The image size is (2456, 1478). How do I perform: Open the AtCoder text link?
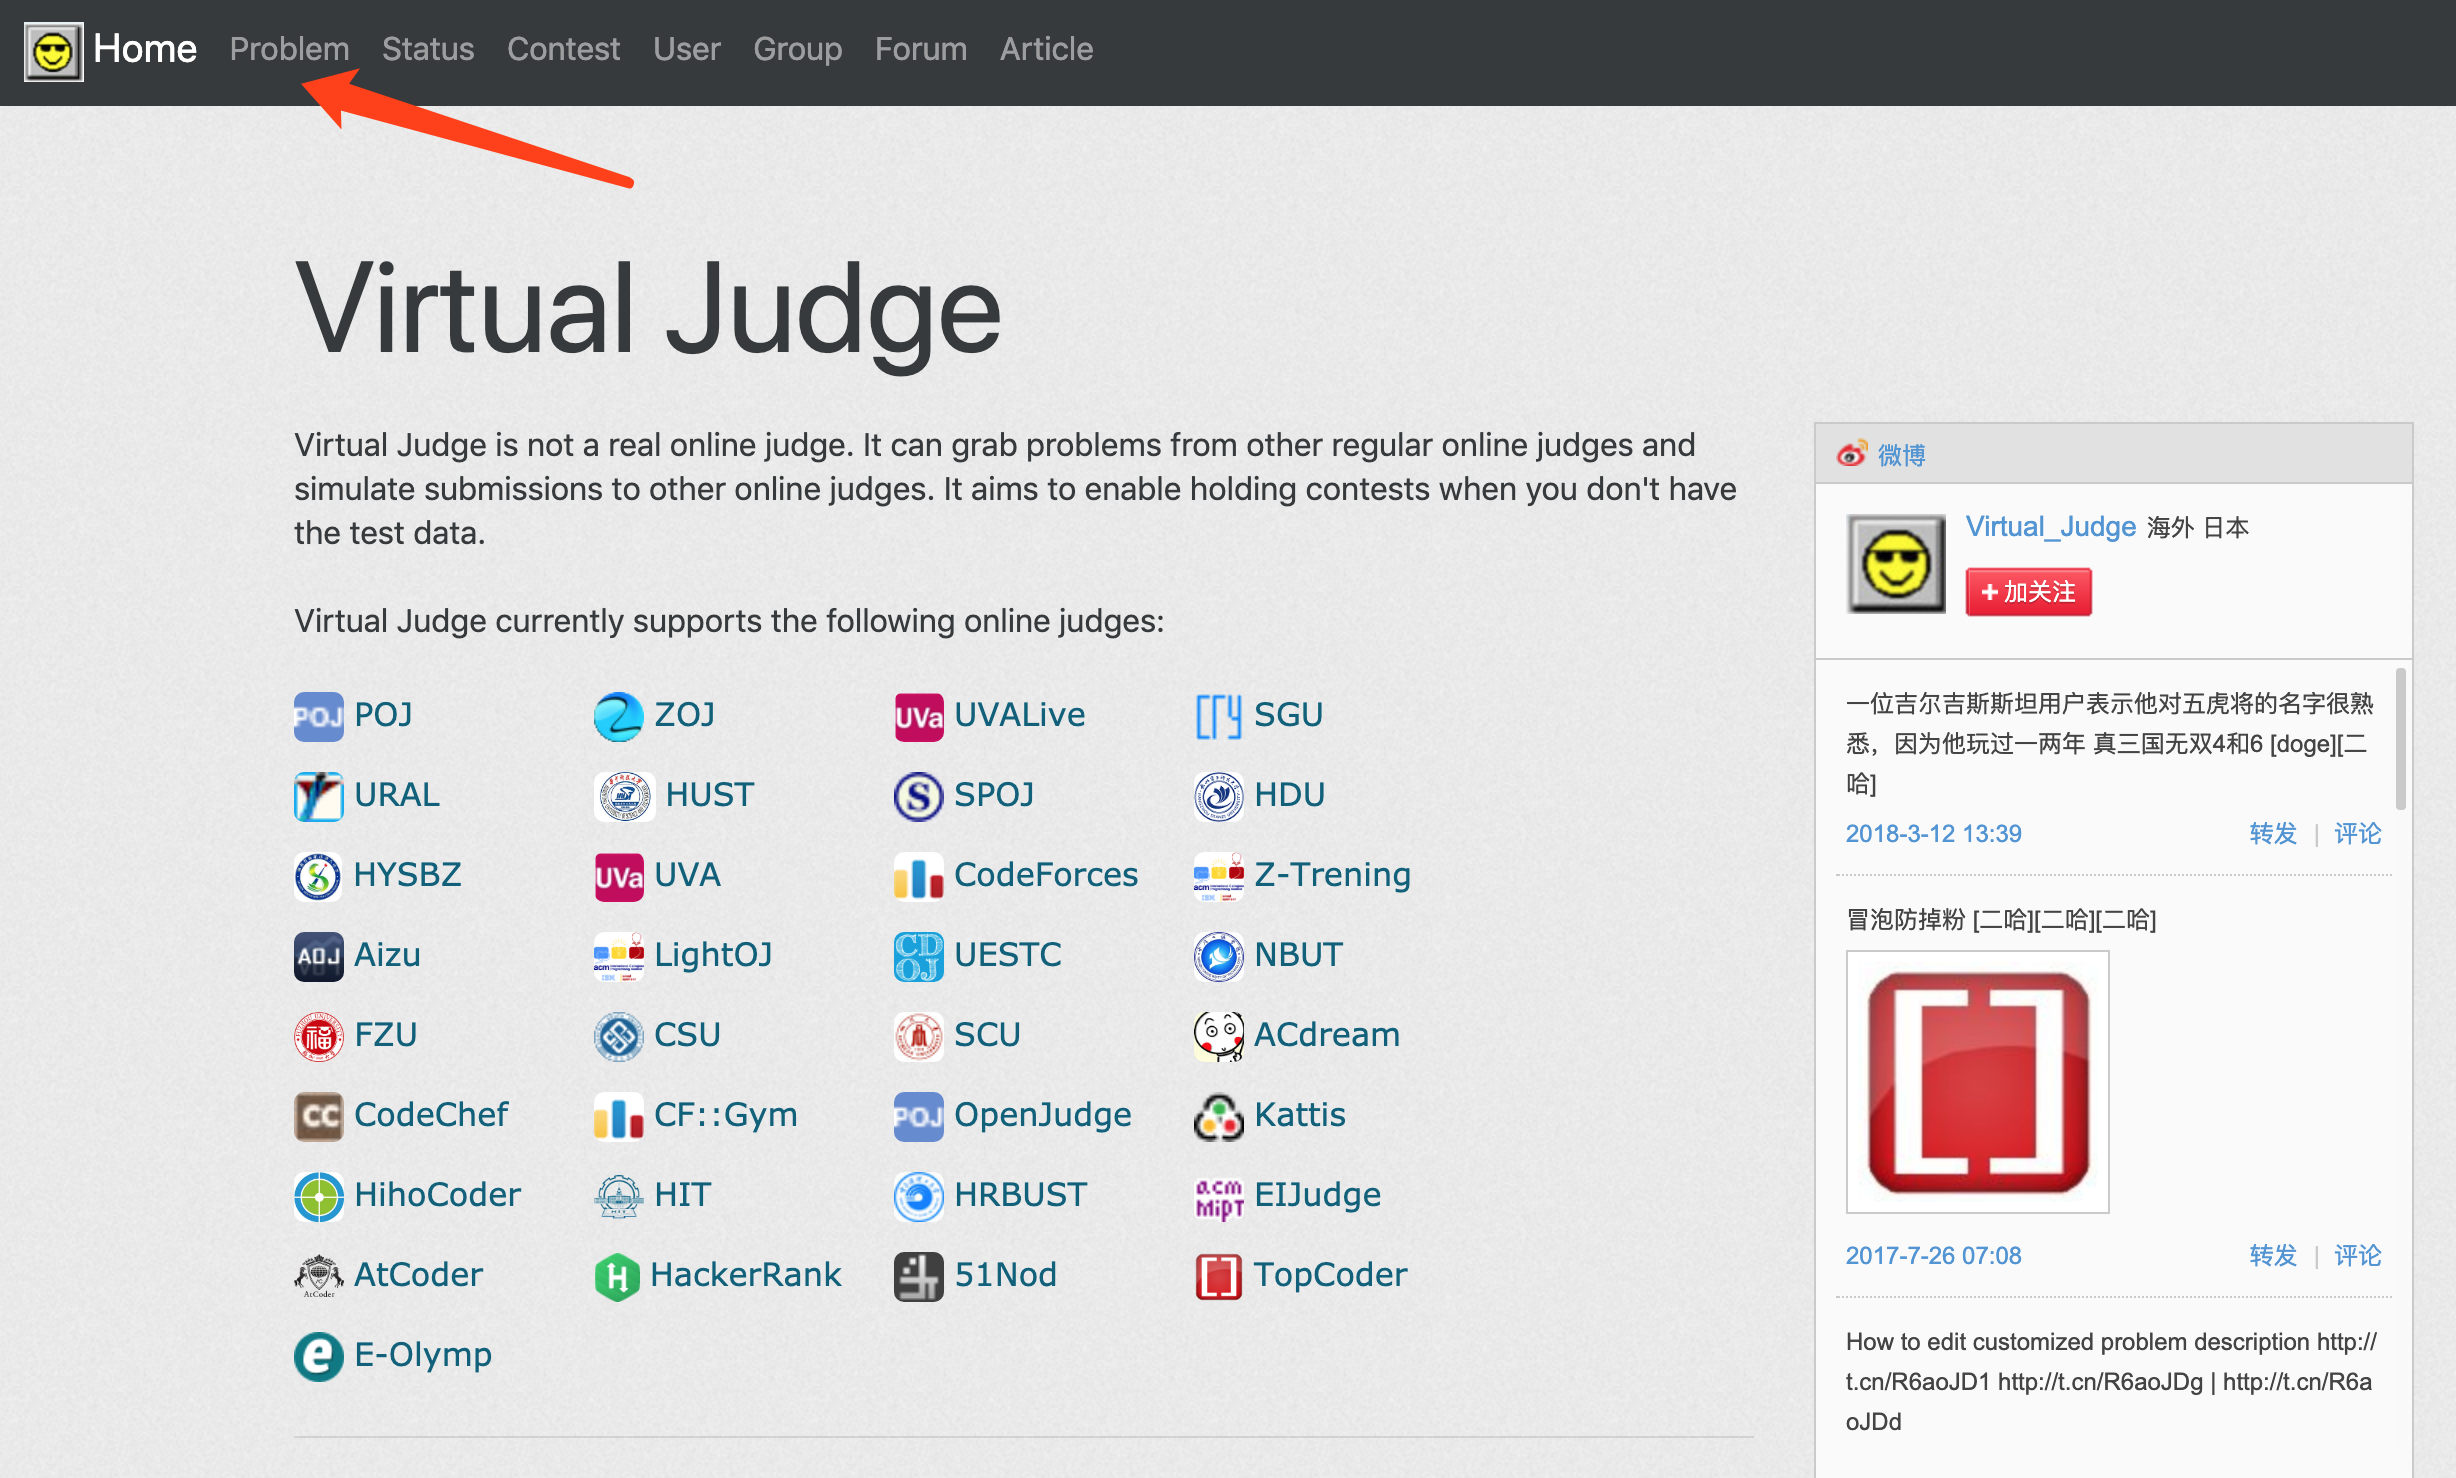pos(418,1274)
